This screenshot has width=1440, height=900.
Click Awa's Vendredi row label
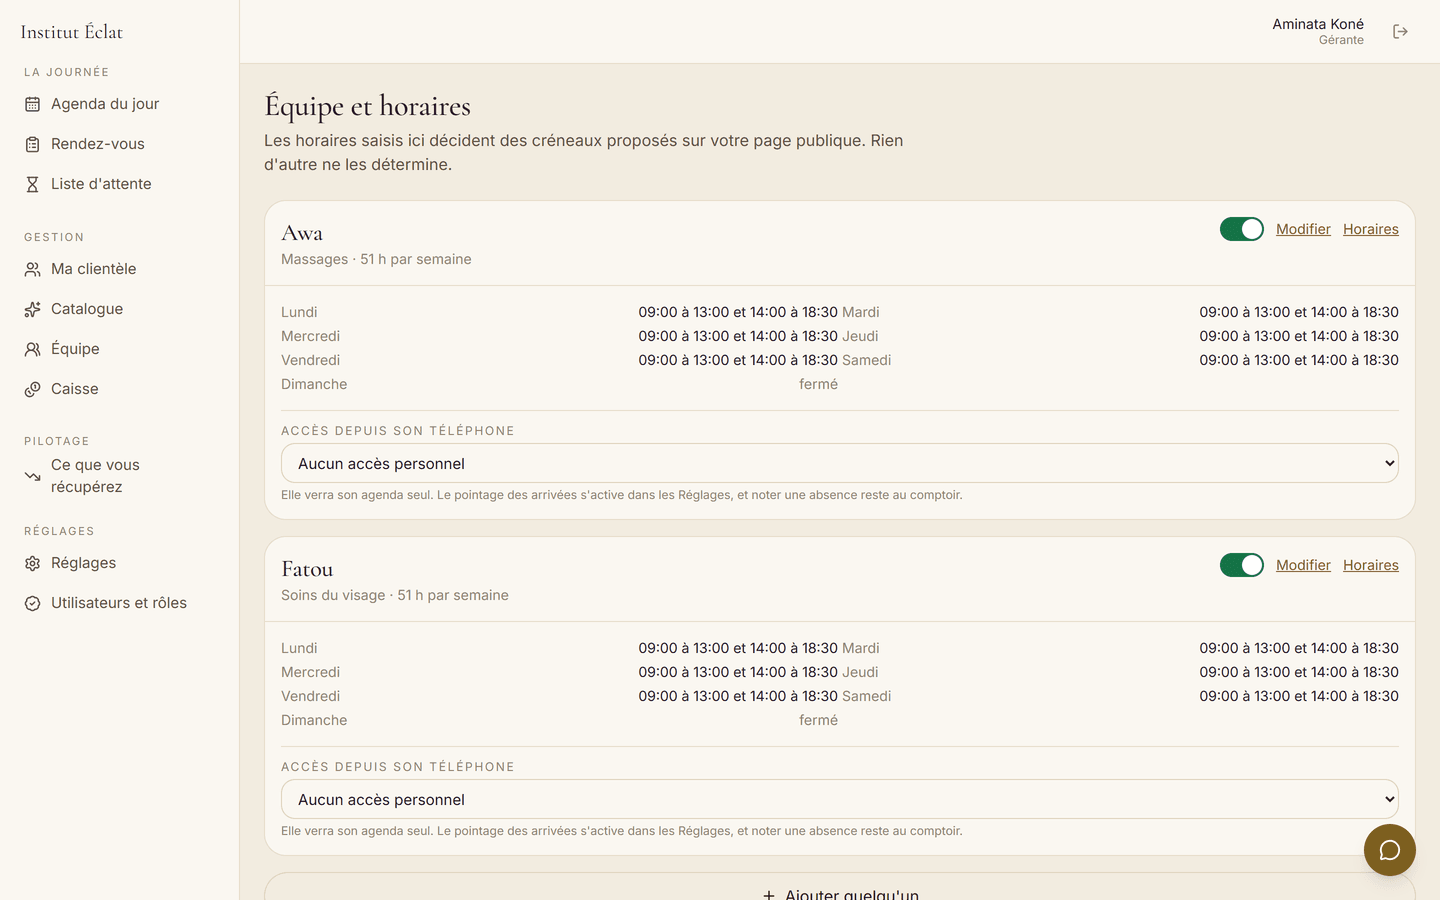[x=310, y=360]
